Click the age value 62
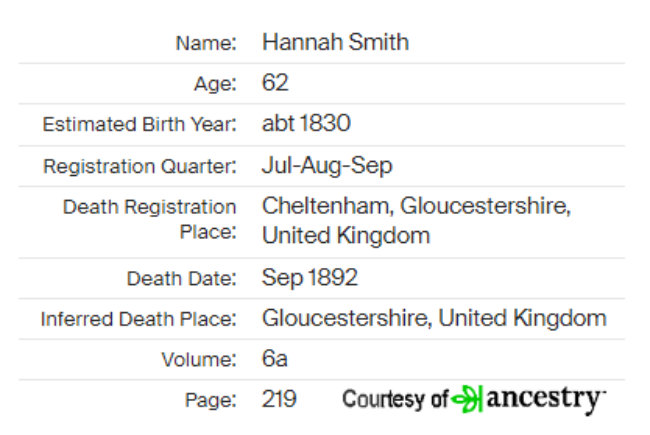The width and height of the screenshot is (650, 435). coord(275,83)
